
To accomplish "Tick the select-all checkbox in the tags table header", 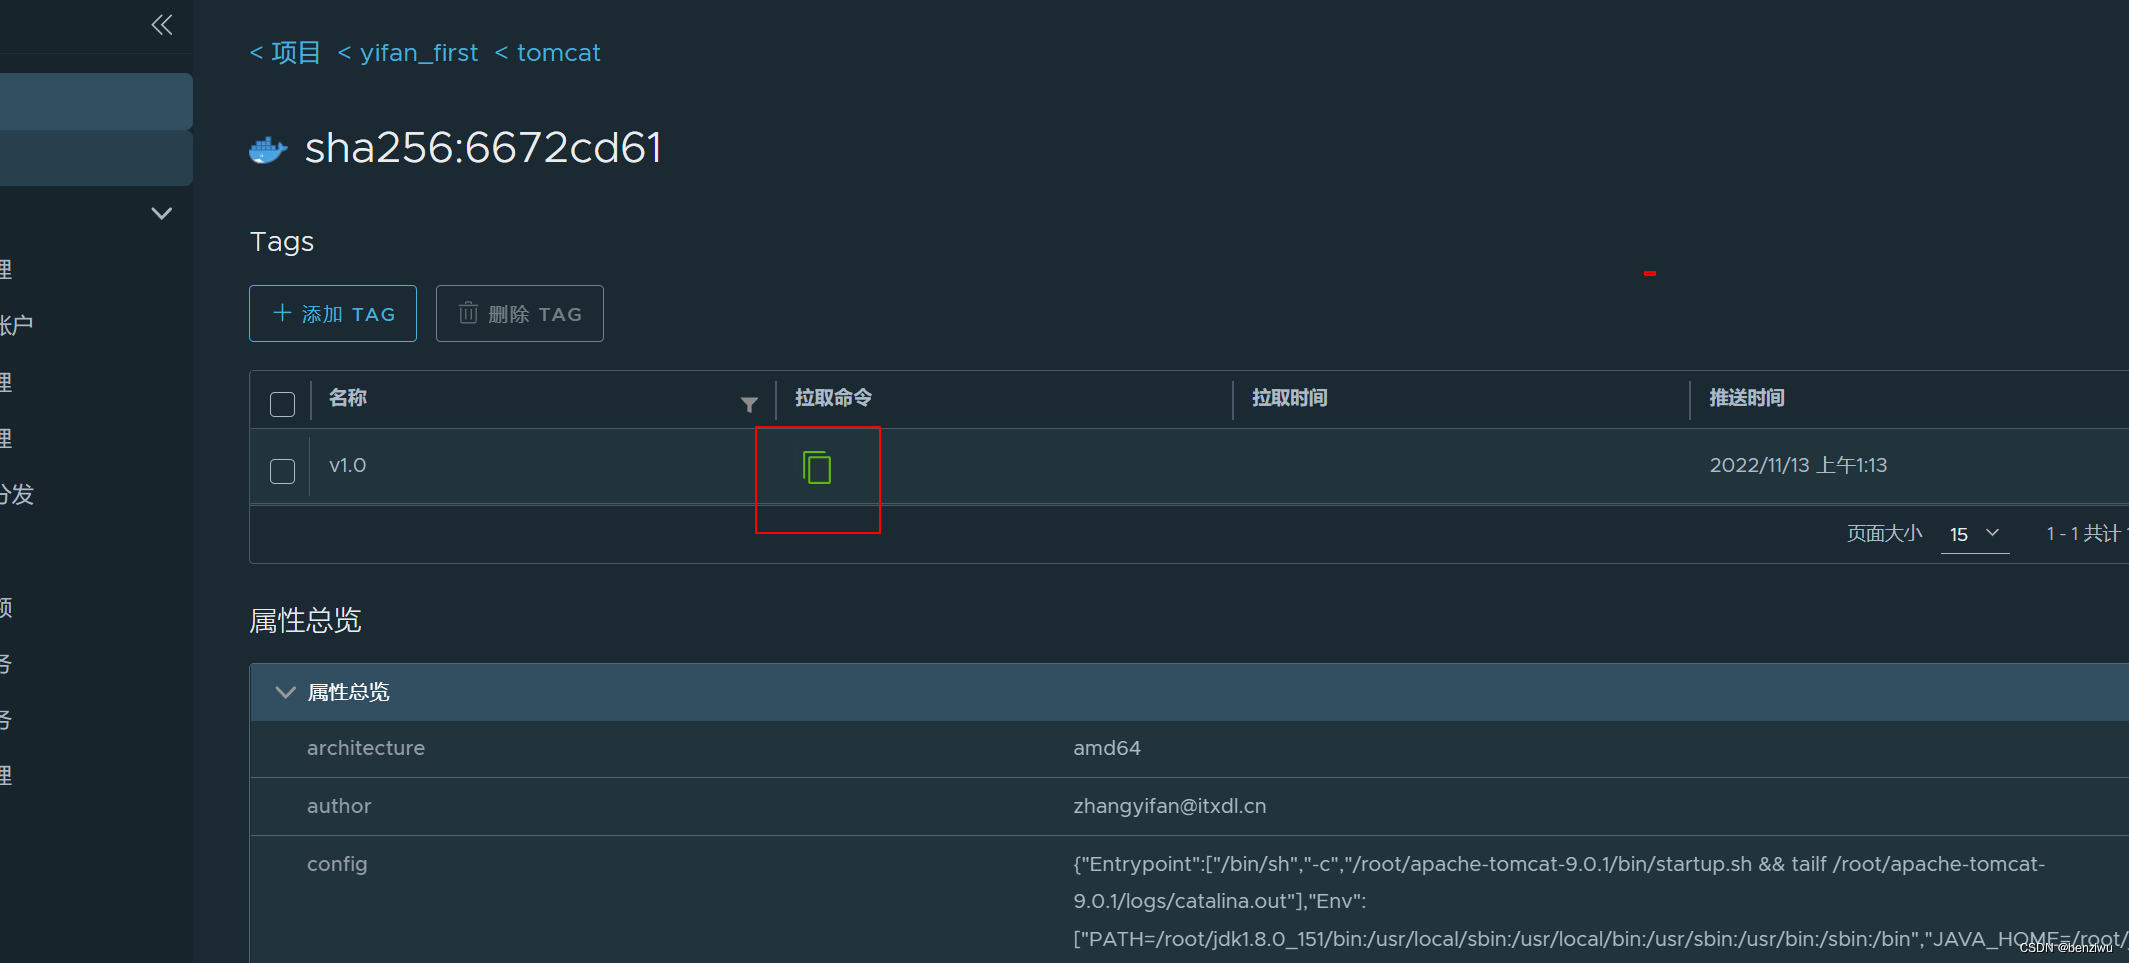I will pos(283,404).
